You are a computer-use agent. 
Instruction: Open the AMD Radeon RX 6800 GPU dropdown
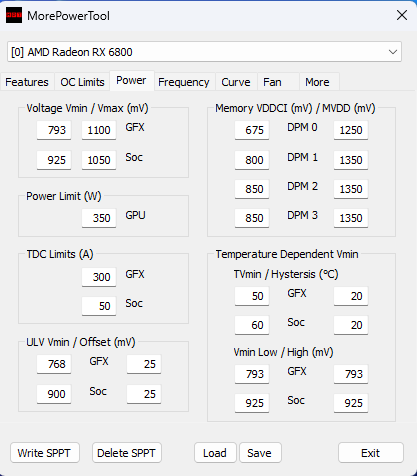coord(204,52)
